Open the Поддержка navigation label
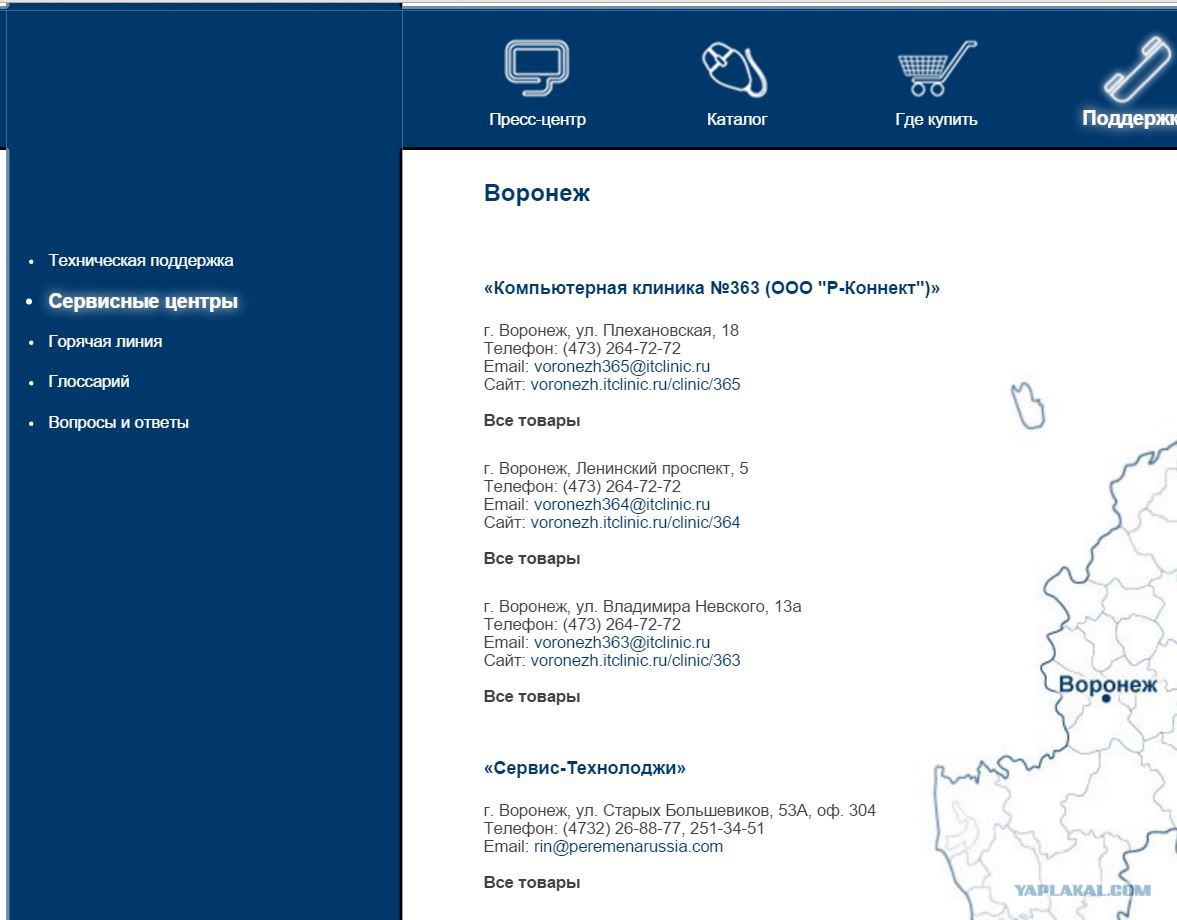 tap(1129, 118)
